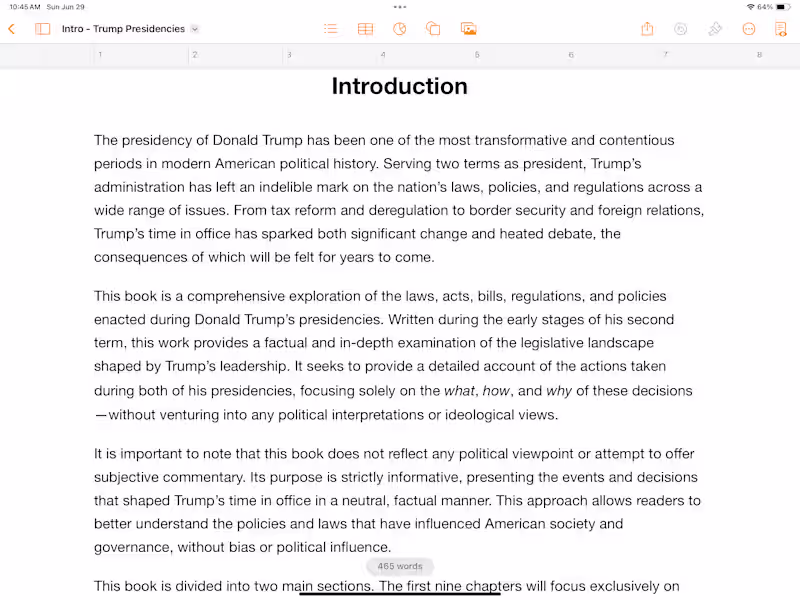Insert a shape from the toolbar
The width and height of the screenshot is (800, 600).
coord(433,29)
